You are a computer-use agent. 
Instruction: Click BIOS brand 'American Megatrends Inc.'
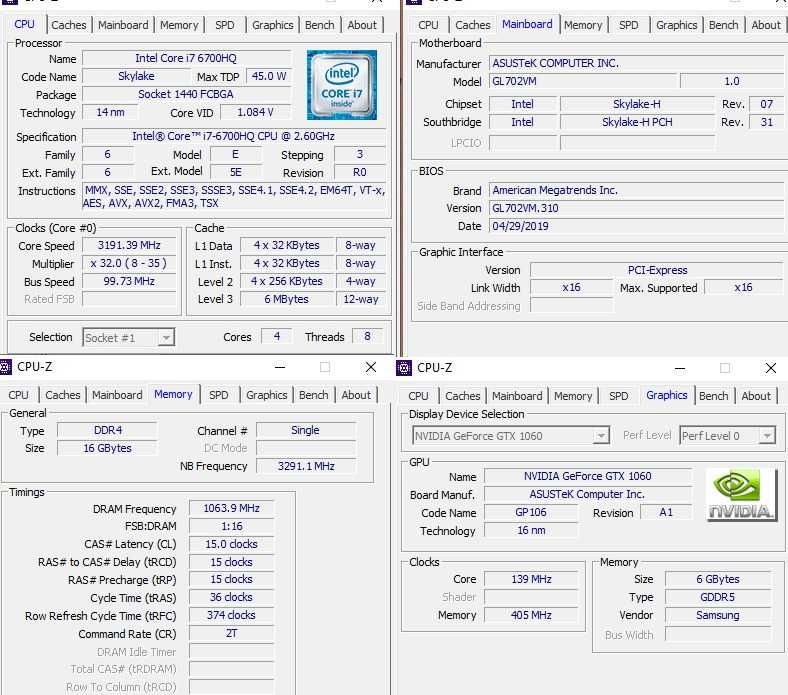[x=638, y=190]
